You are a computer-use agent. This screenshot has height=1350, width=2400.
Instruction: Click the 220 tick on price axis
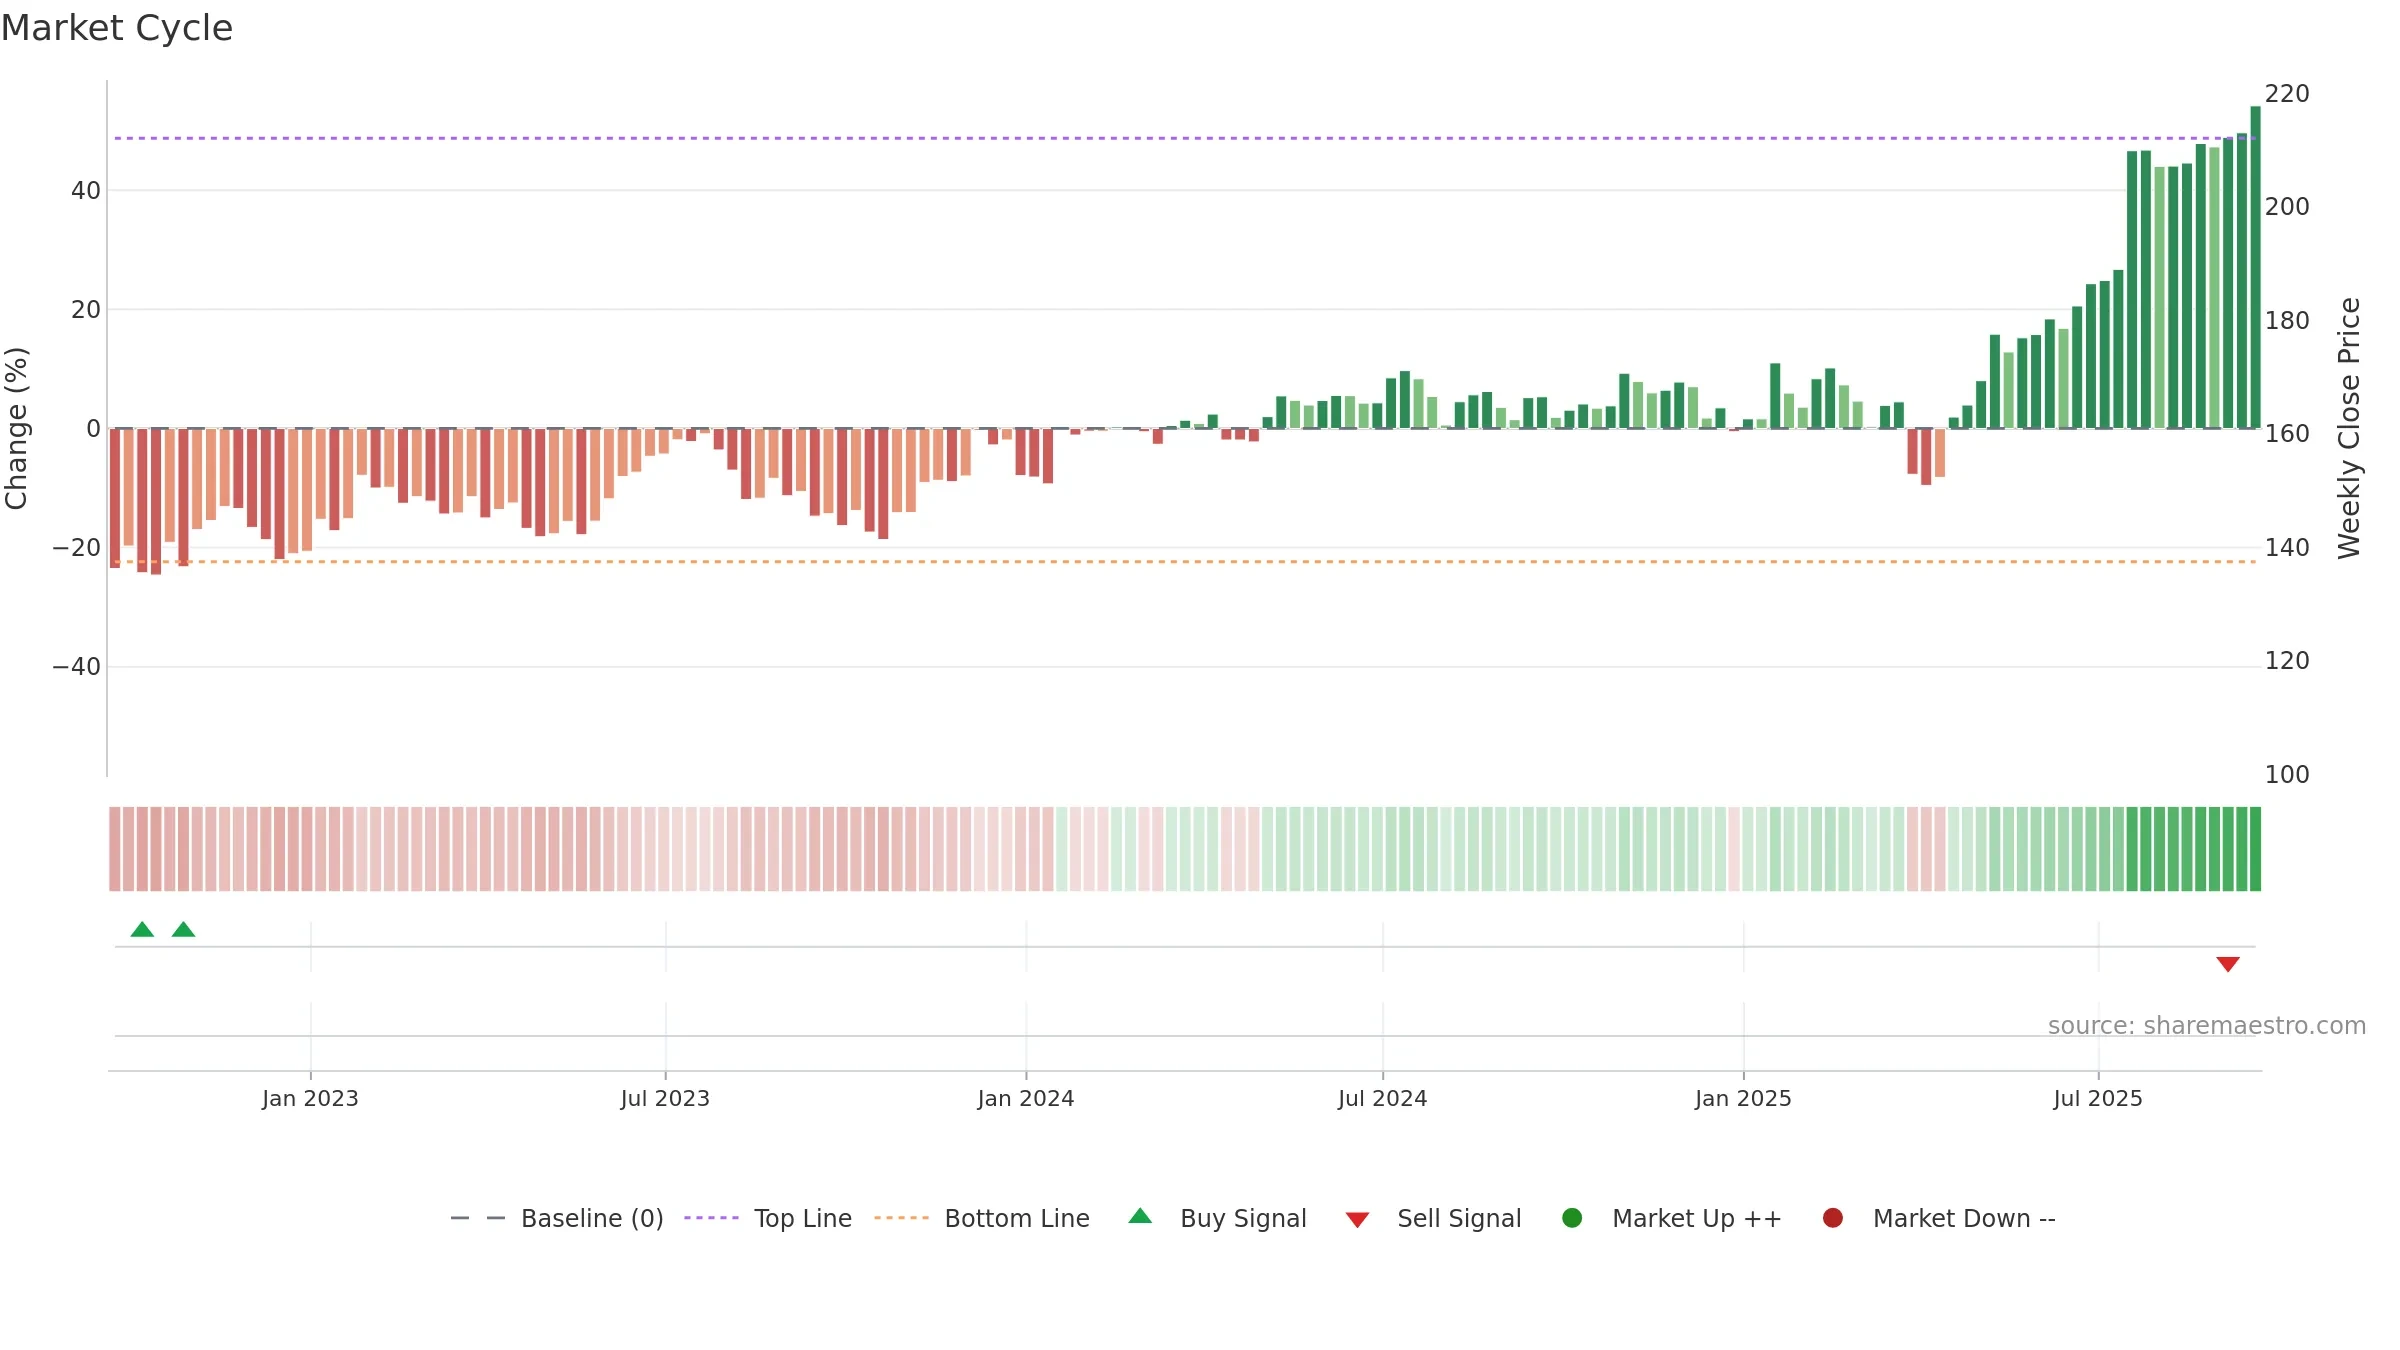[2287, 94]
